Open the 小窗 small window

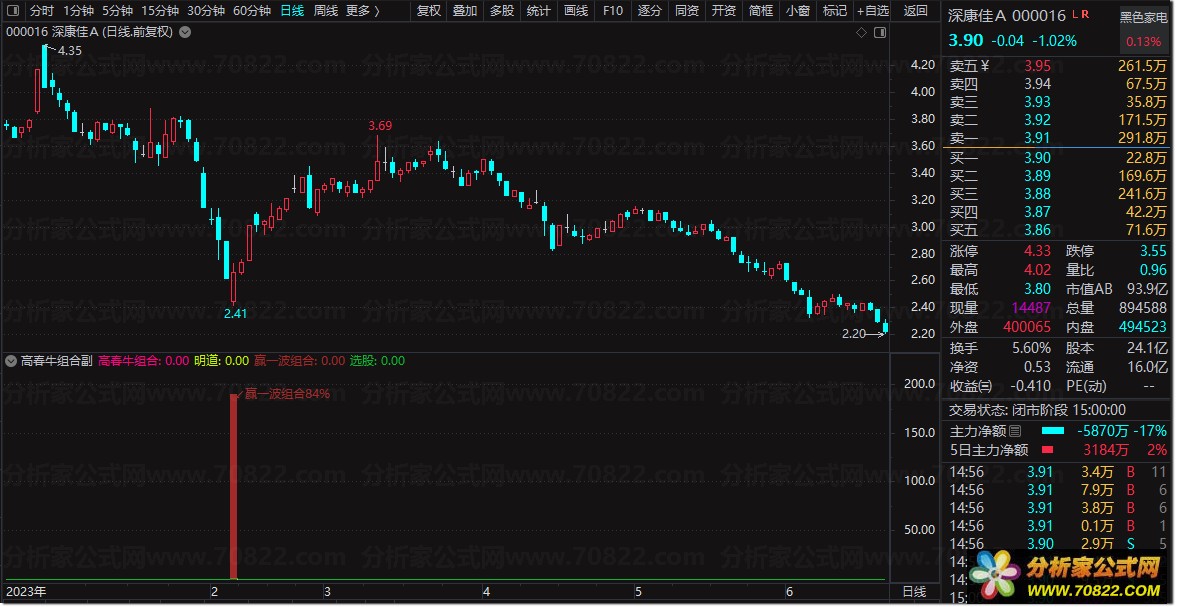pyautogui.click(x=797, y=11)
